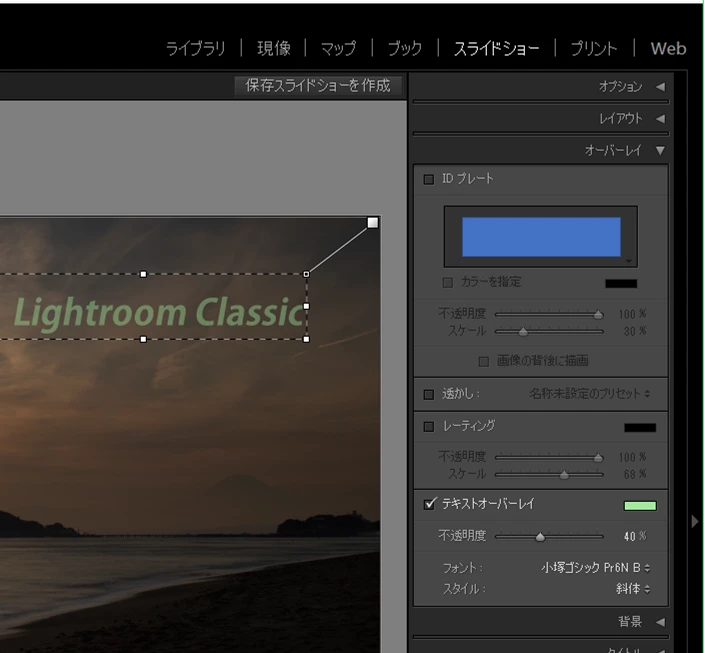Open the green text overlay color swatch
The image size is (705, 653).
[640, 506]
